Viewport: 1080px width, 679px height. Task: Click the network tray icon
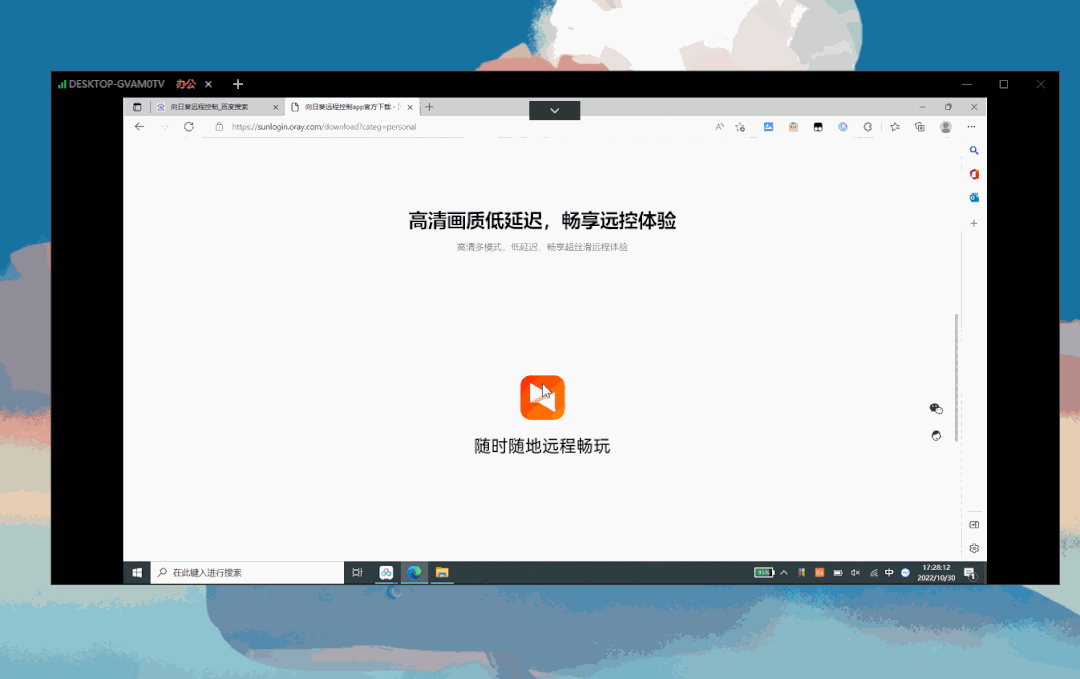pyautogui.click(x=873, y=572)
